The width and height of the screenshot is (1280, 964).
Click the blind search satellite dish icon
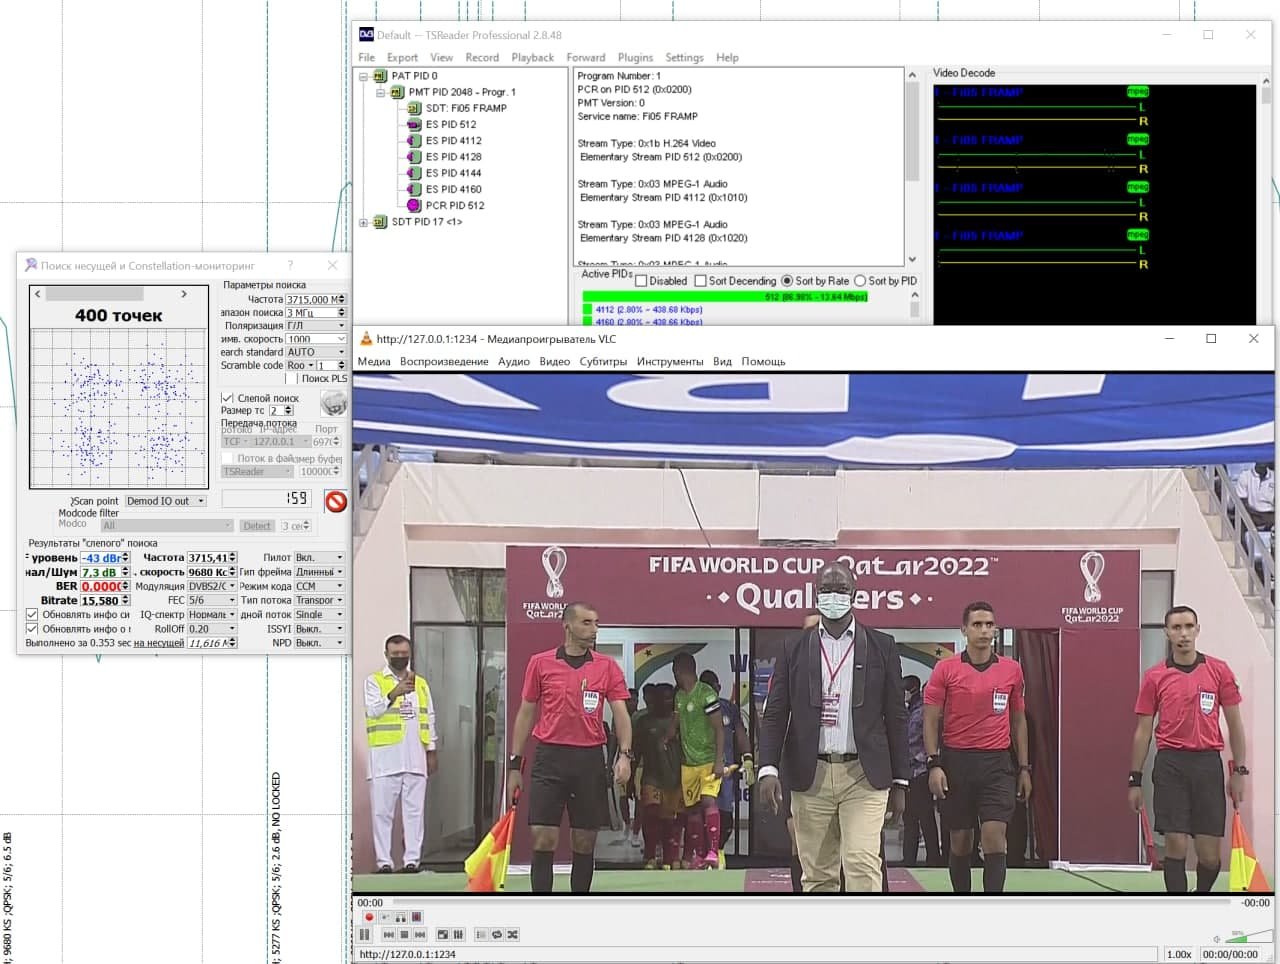click(333, 403)
